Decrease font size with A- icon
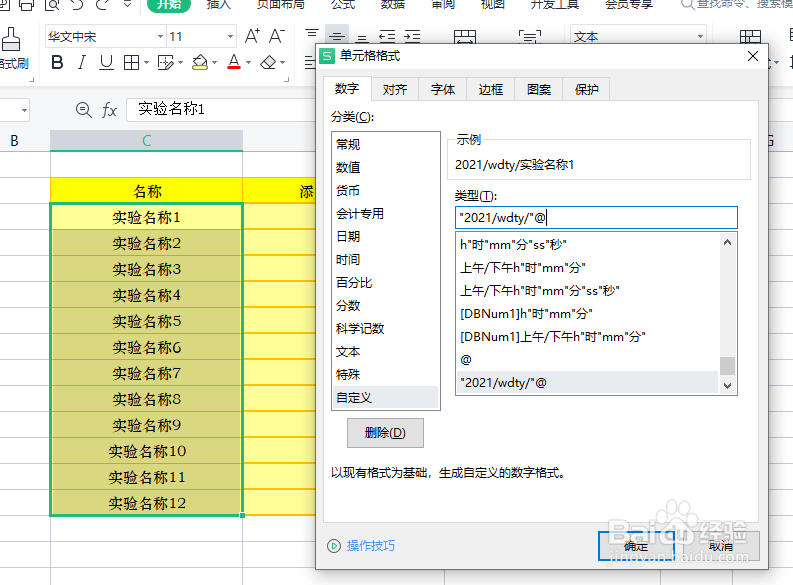 276,36
